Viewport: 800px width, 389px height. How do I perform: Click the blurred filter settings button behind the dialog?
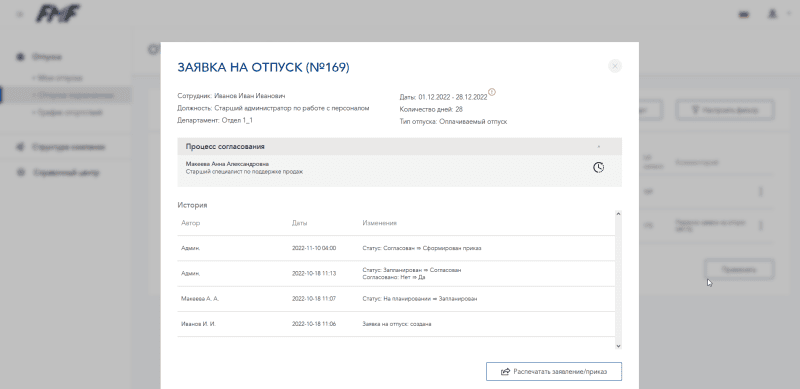coord(725,110)
